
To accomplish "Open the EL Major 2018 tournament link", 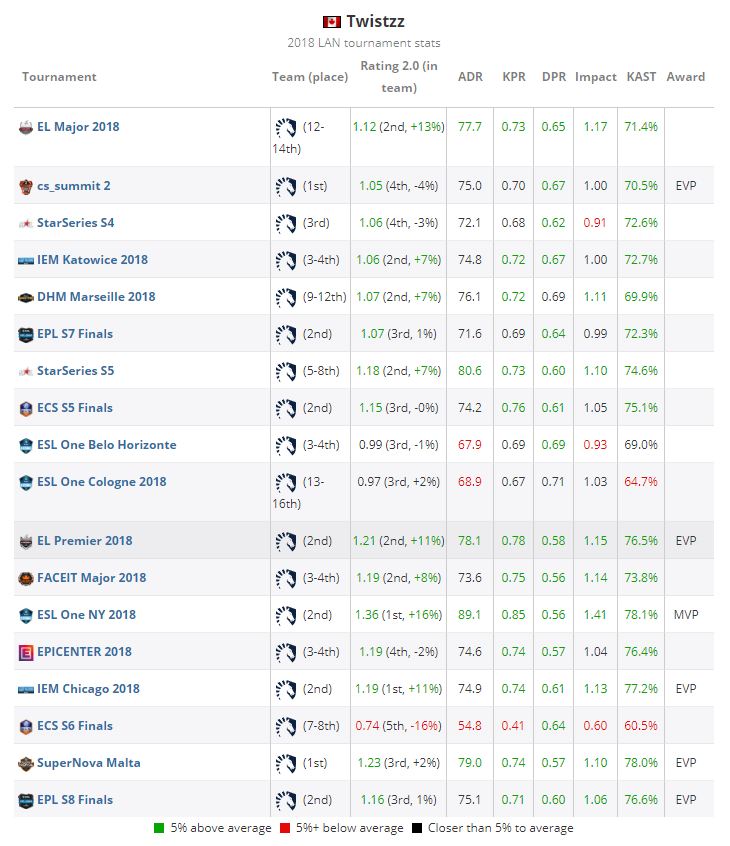I will (x=78, y=127).
